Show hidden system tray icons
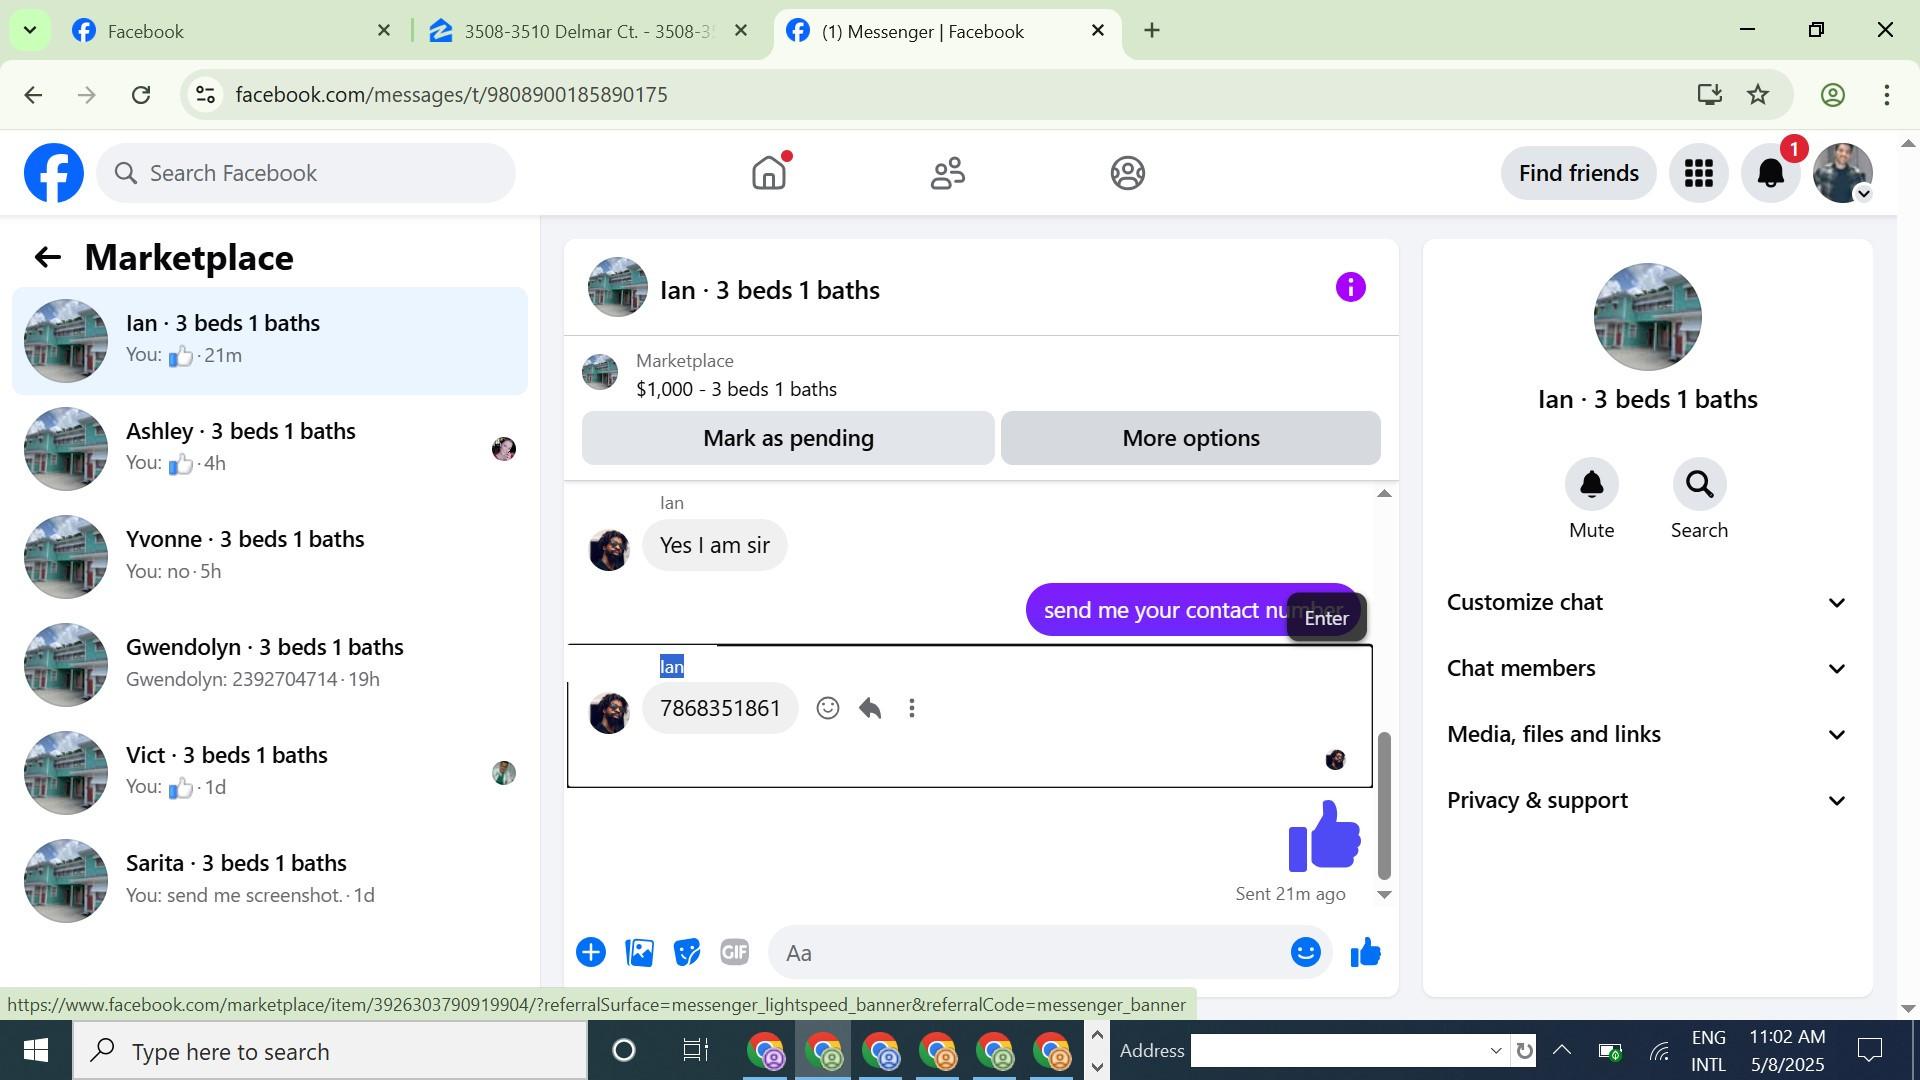The image size is (1920, 1080). 1561,1050
